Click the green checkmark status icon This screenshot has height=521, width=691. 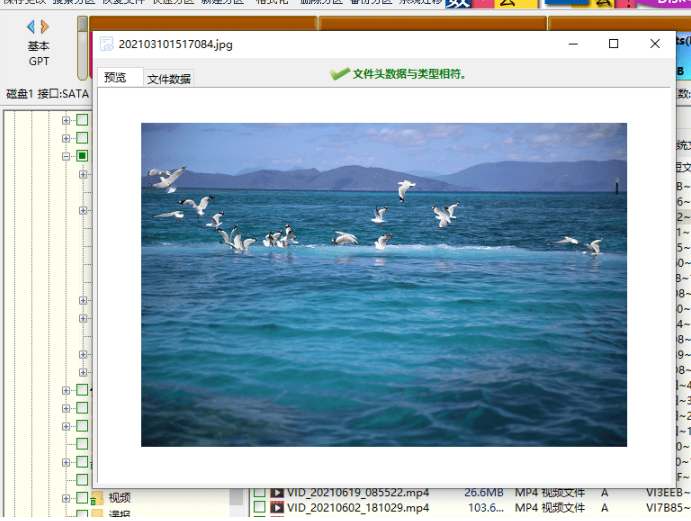point(339,74)
